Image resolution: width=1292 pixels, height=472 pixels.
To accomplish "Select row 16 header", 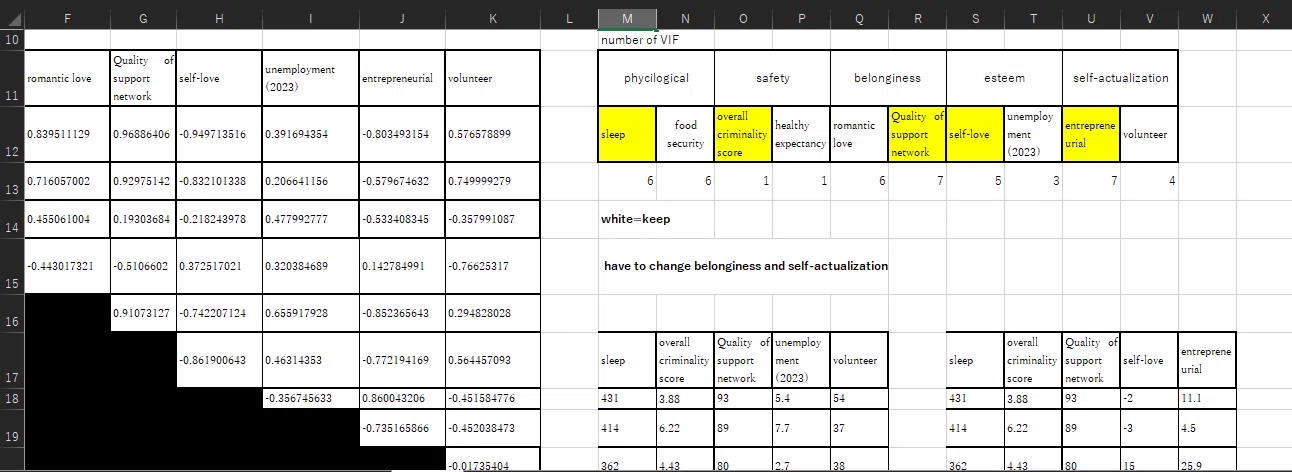I will click(x=11, y=313).
